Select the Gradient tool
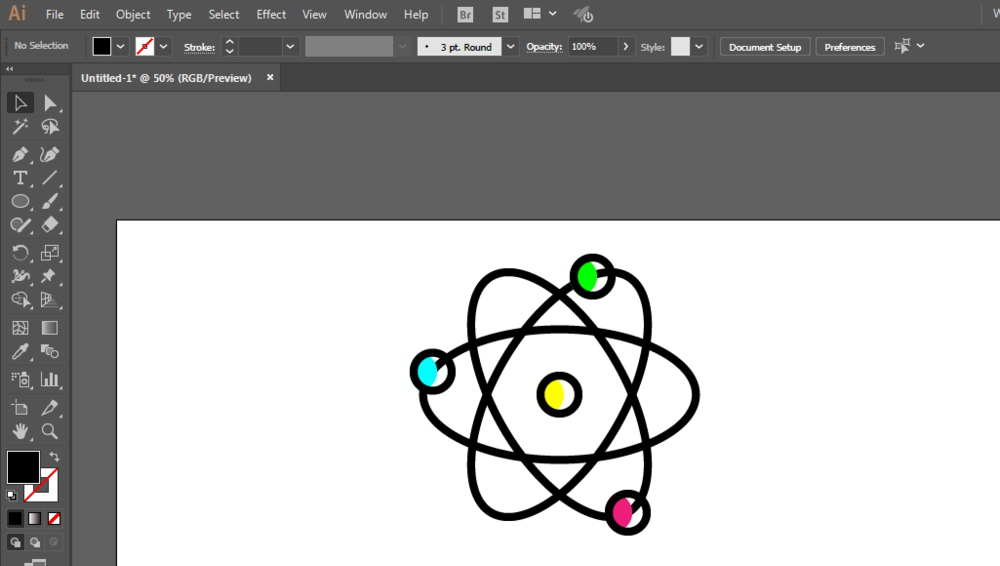Screen dimensions: 1000x566 click(50, 328)
